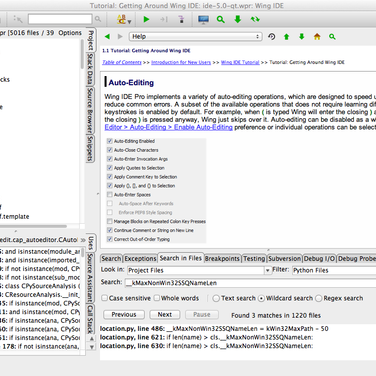Open the Help document selector dropdown
The image size is (376, 376).
tap(196, 36)
